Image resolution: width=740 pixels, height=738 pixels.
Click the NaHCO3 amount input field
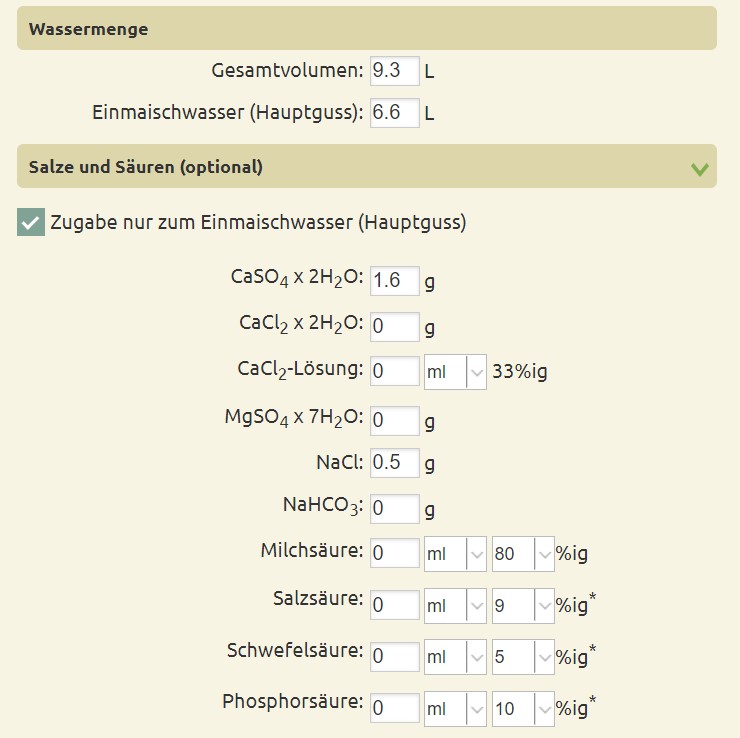click(x=394, y=509)
